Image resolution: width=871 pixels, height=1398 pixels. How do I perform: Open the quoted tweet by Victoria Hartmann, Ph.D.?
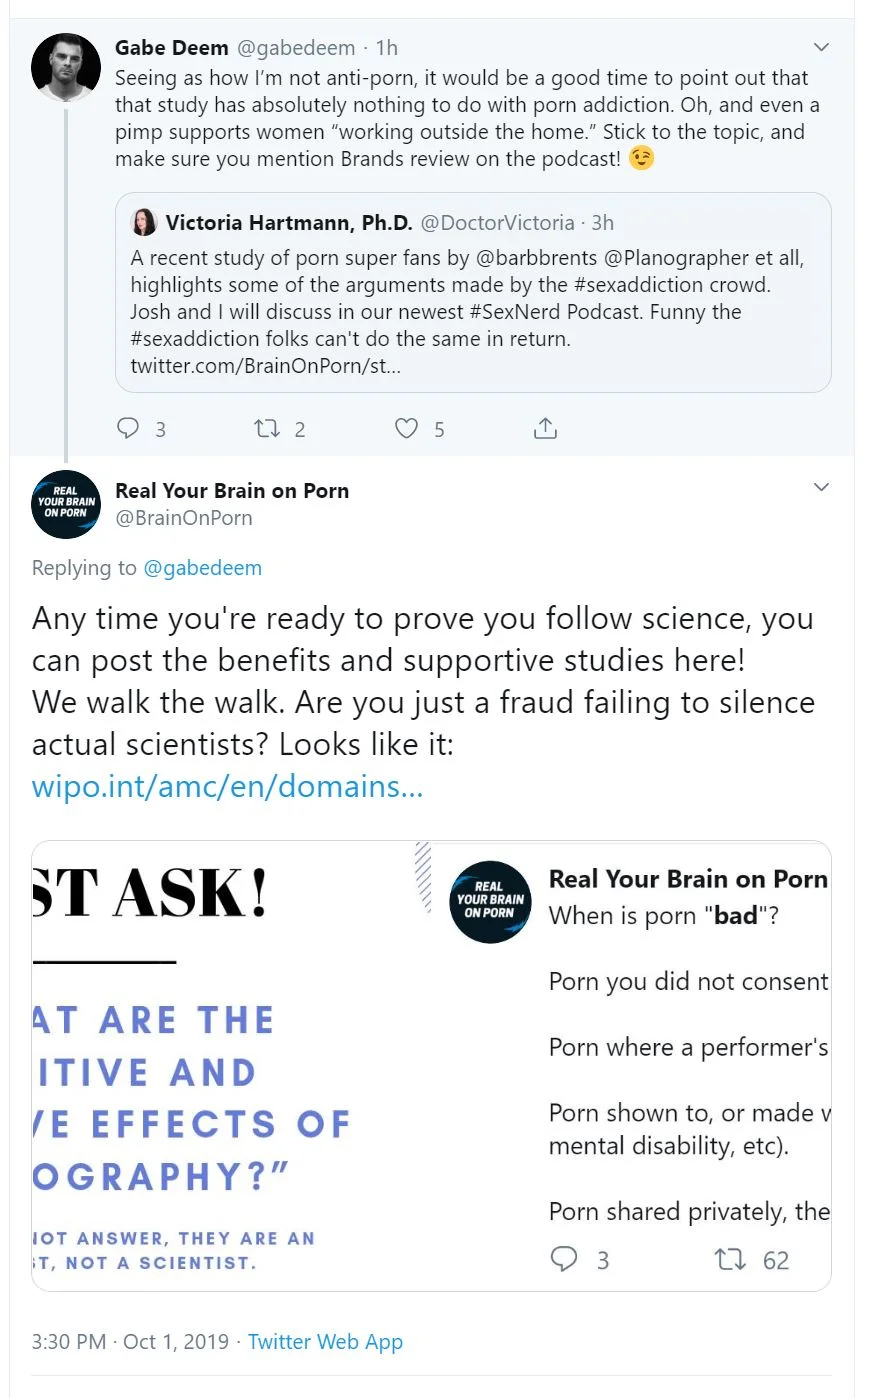coord(473,292)
